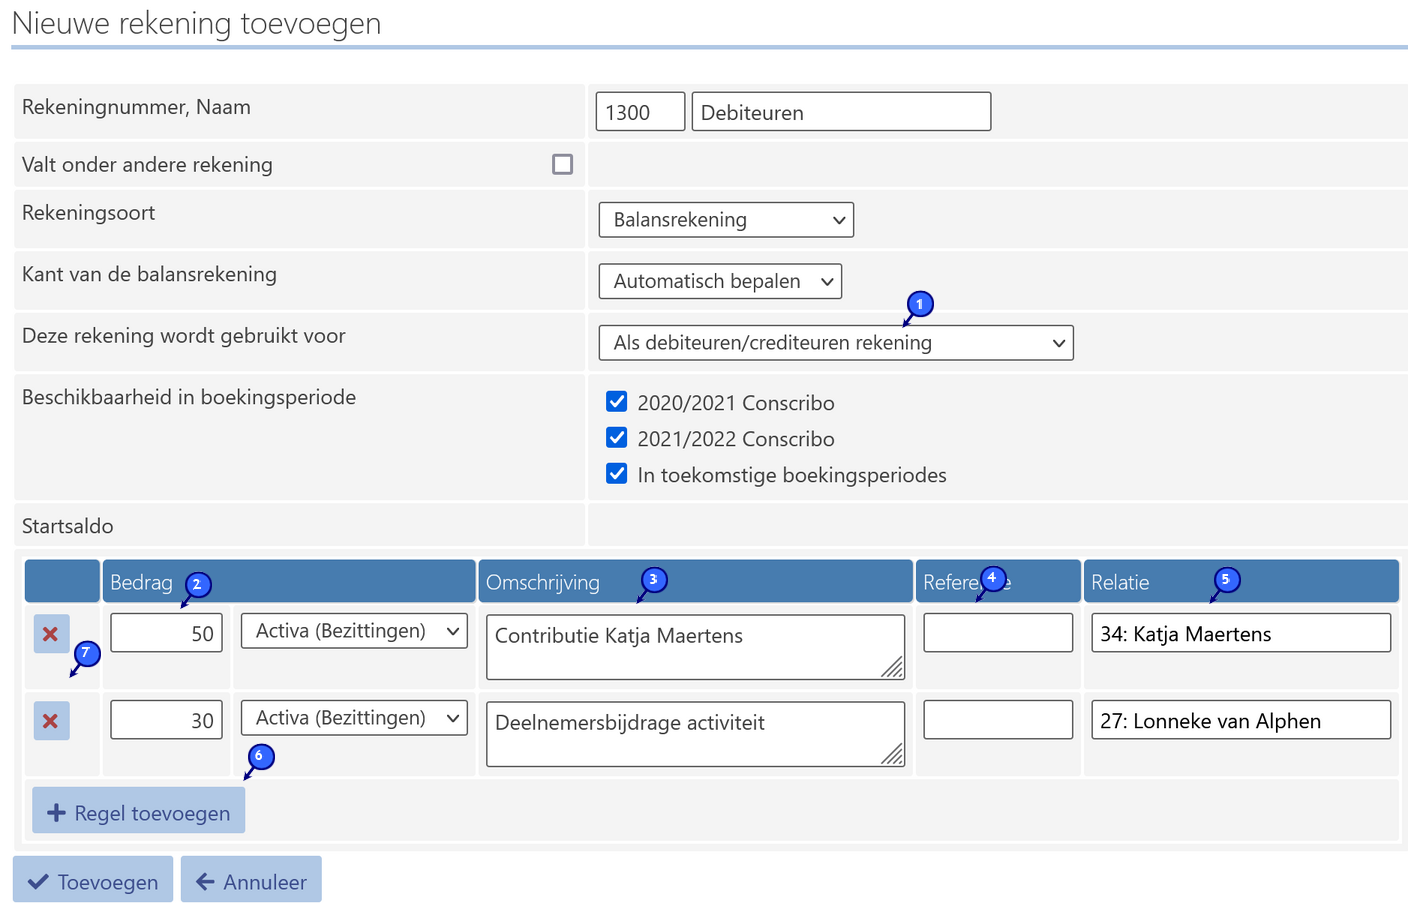The height and width of the screenshot is (903, 1408).
Task: Click the relation field '34: Katja Maertens'
Action: pyautogui.click(x=1241, y=633)
